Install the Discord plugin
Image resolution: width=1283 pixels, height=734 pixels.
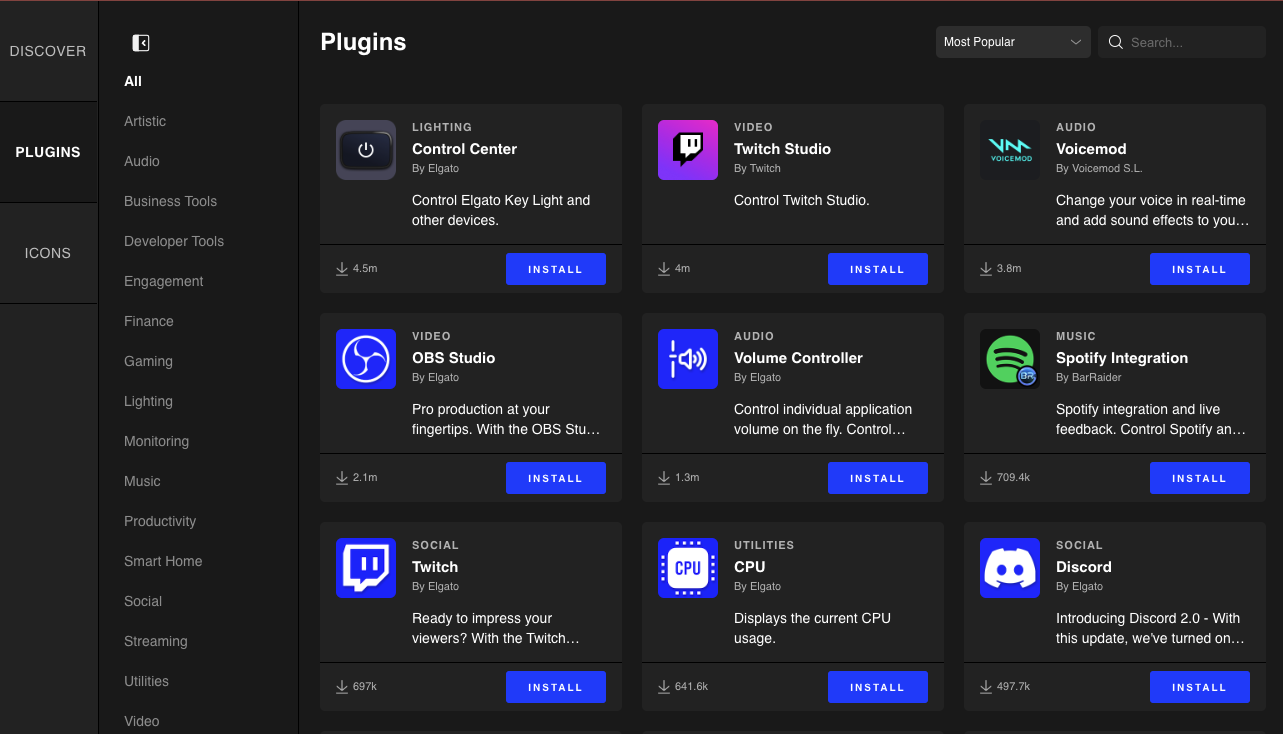[x=1200, y=687]
